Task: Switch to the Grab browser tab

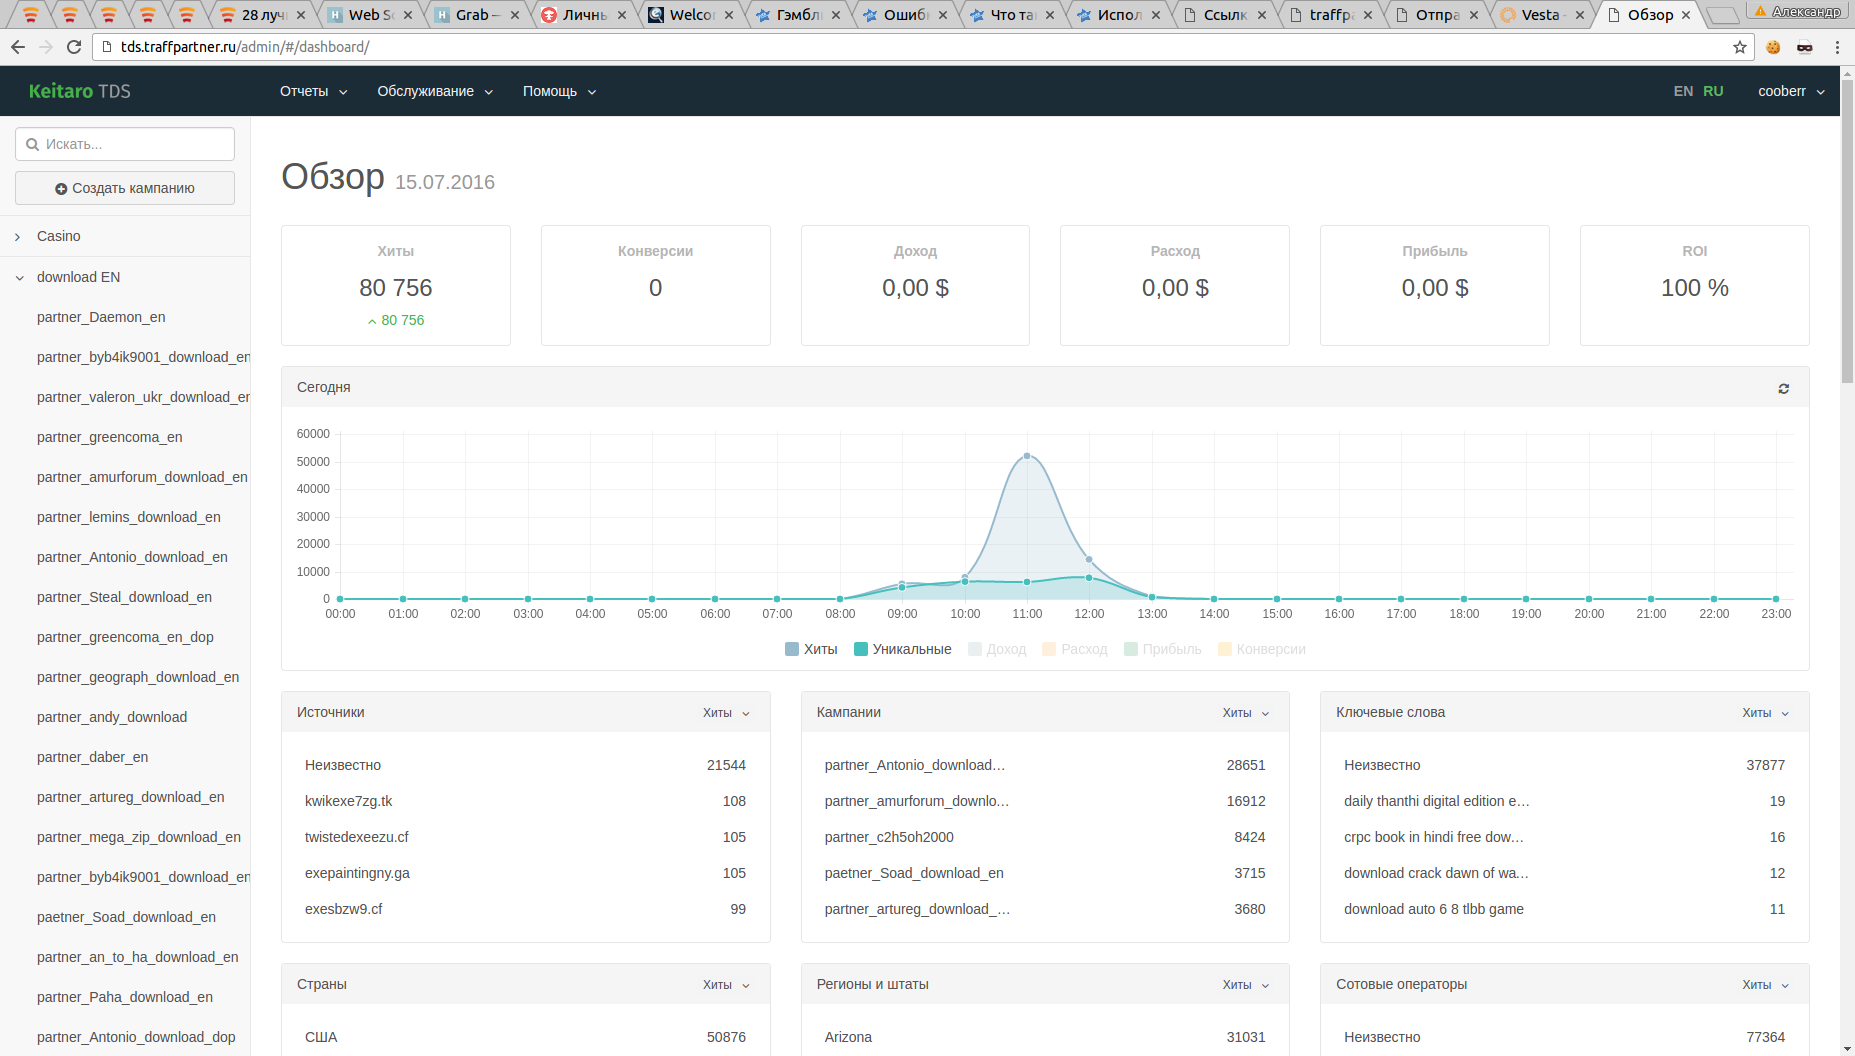Action: 476,15
